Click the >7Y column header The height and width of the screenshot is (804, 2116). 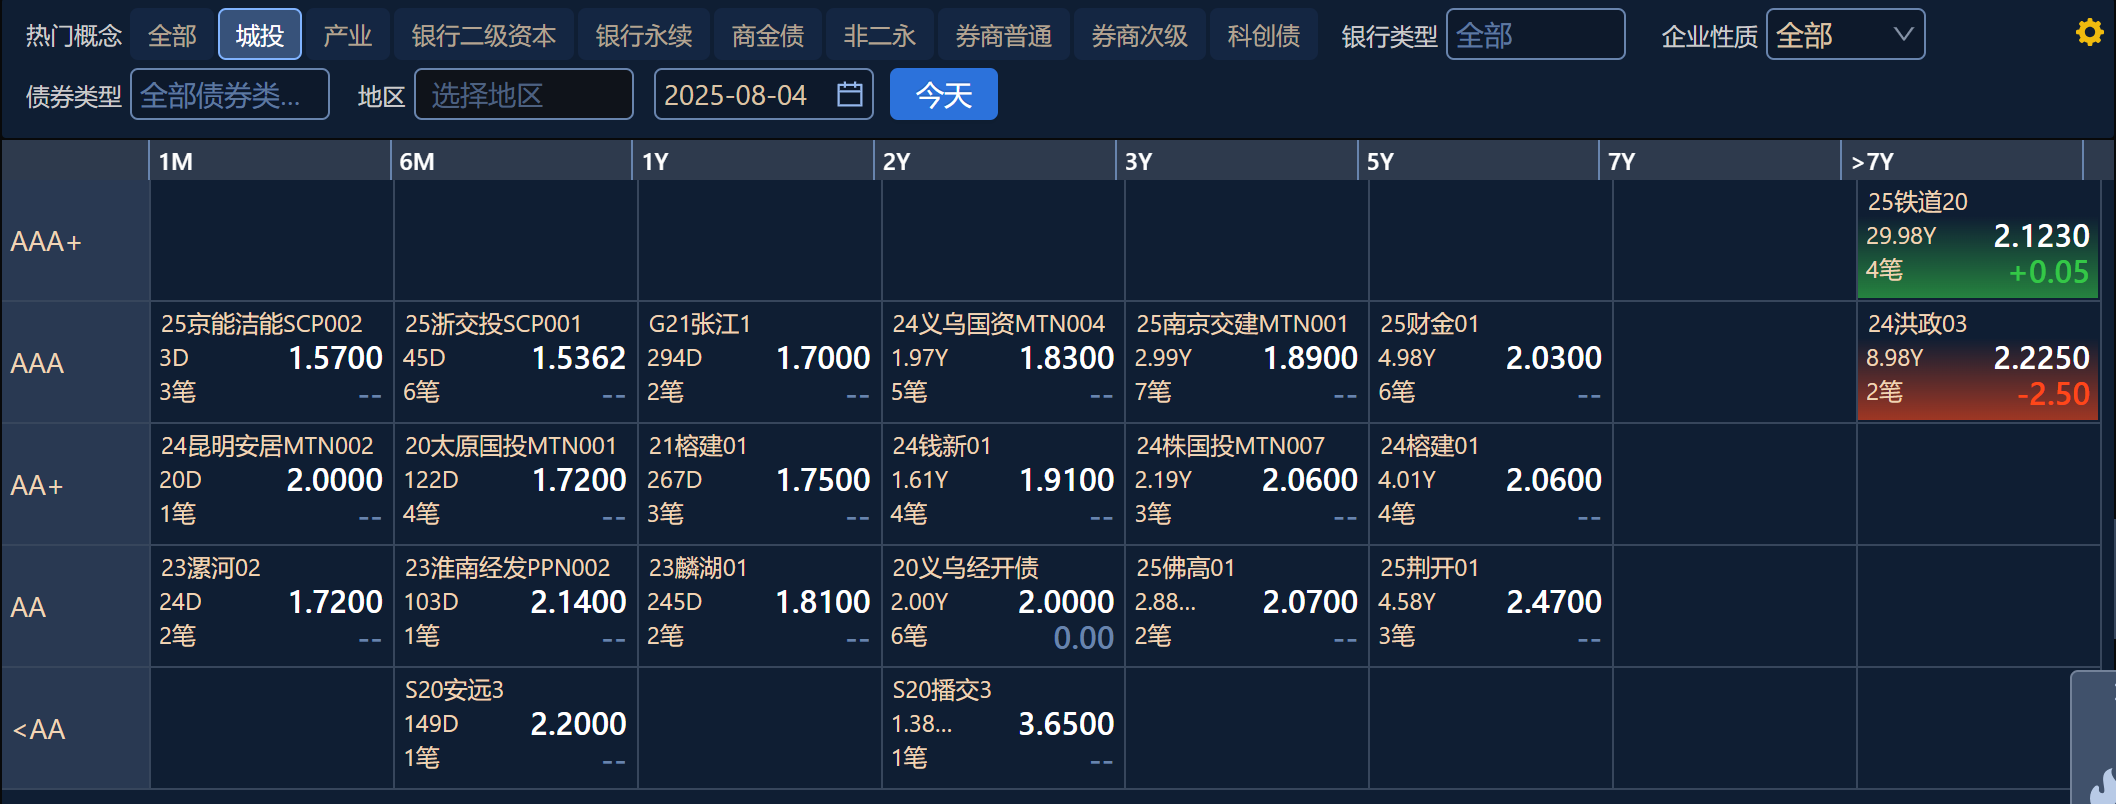1963,161
